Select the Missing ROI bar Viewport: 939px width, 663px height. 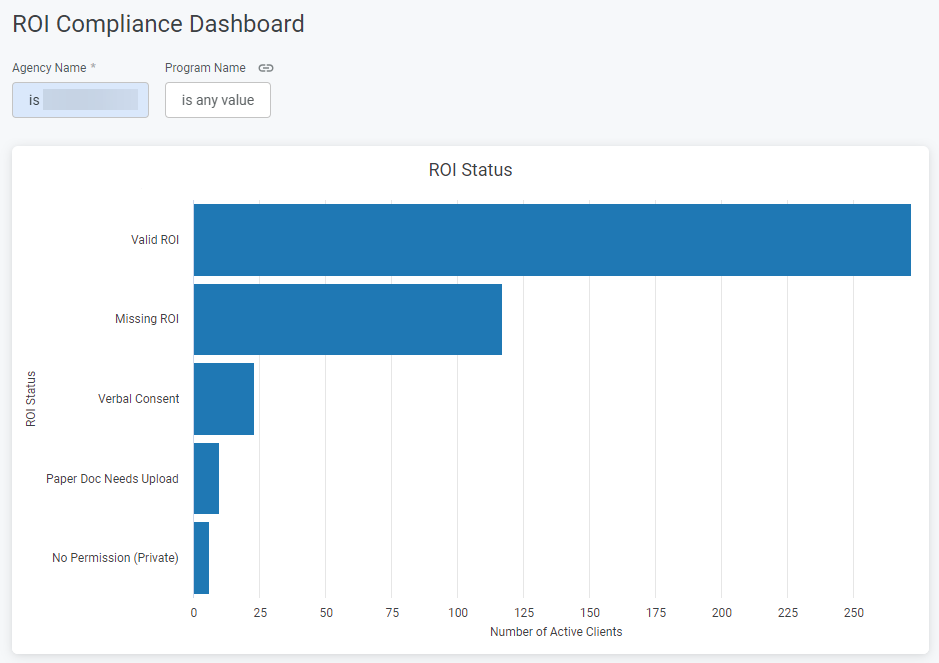[x=347, y=319]
